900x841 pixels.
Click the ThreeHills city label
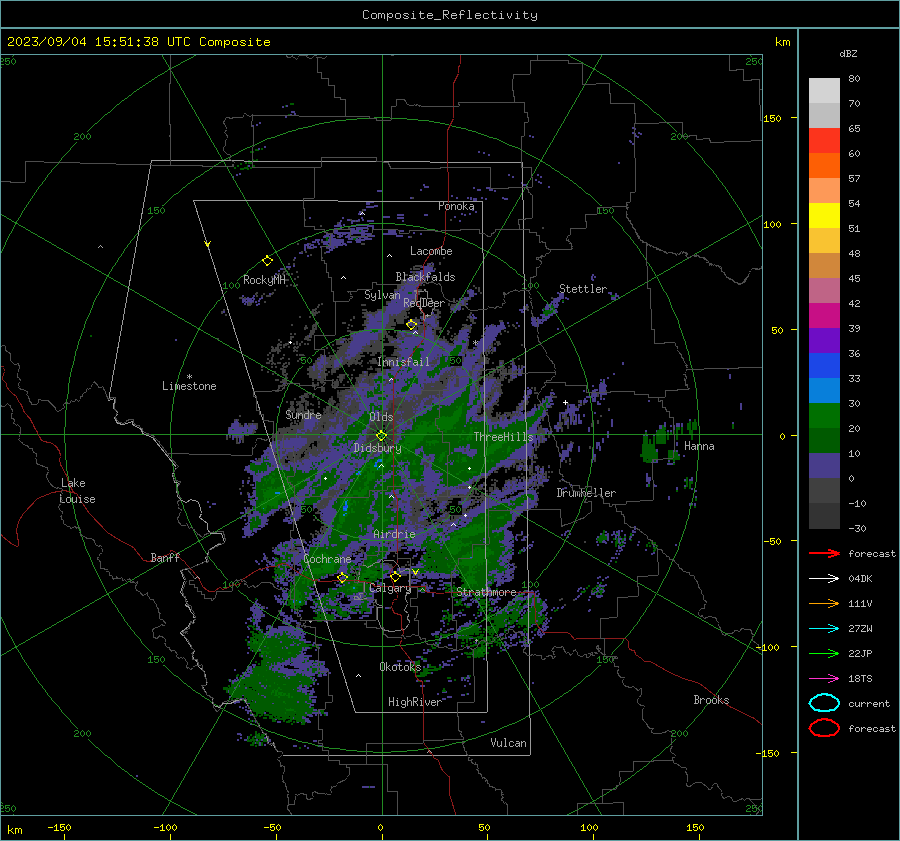click(x=503, y=437)
